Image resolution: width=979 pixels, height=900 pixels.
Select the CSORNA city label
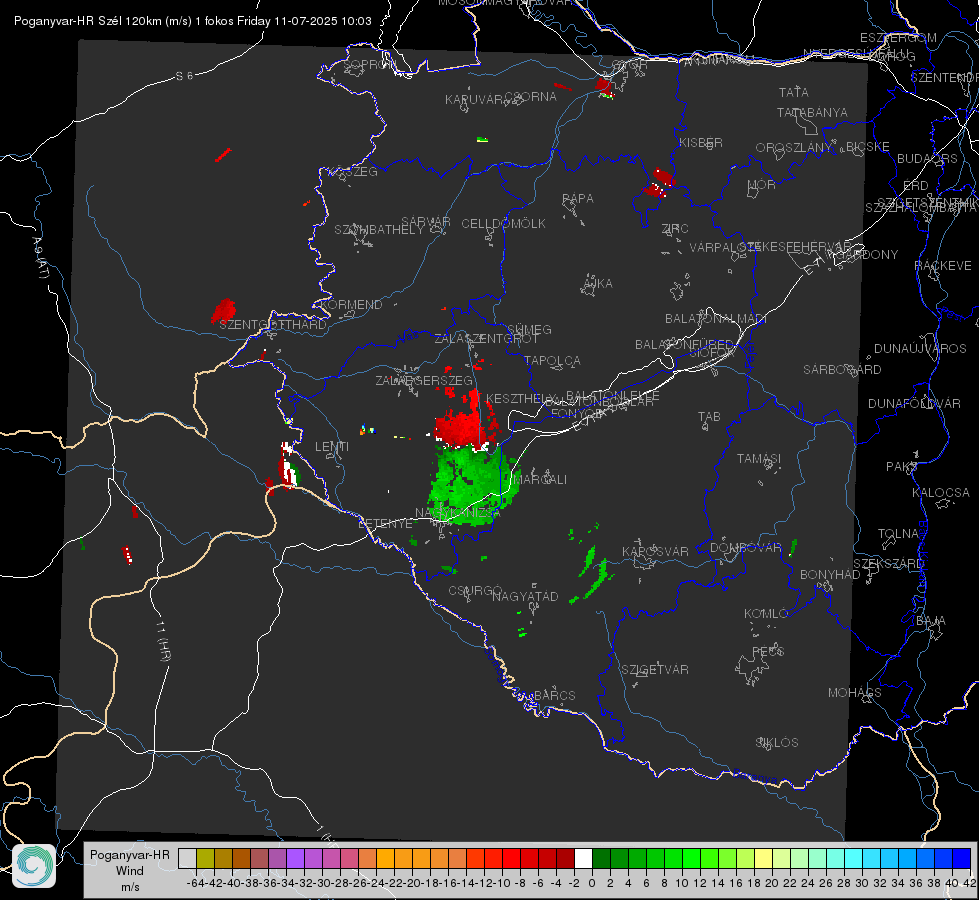[x=531, y=97]
